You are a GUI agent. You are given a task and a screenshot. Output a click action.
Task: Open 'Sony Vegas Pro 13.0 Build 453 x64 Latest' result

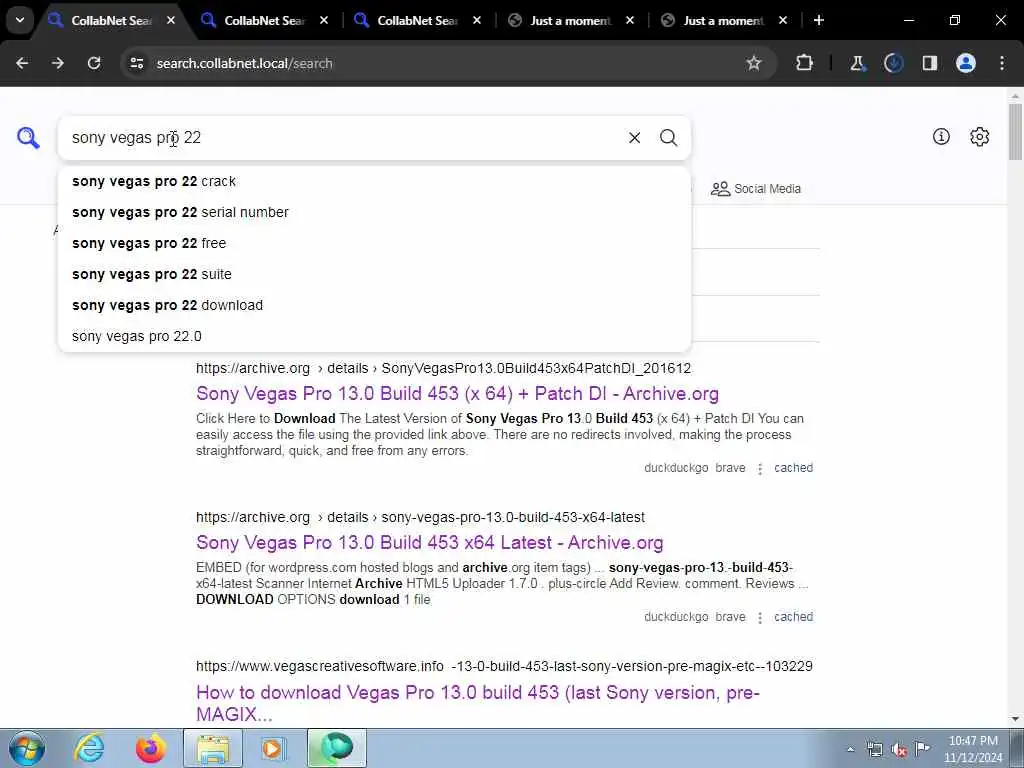[x=429, y=543]
